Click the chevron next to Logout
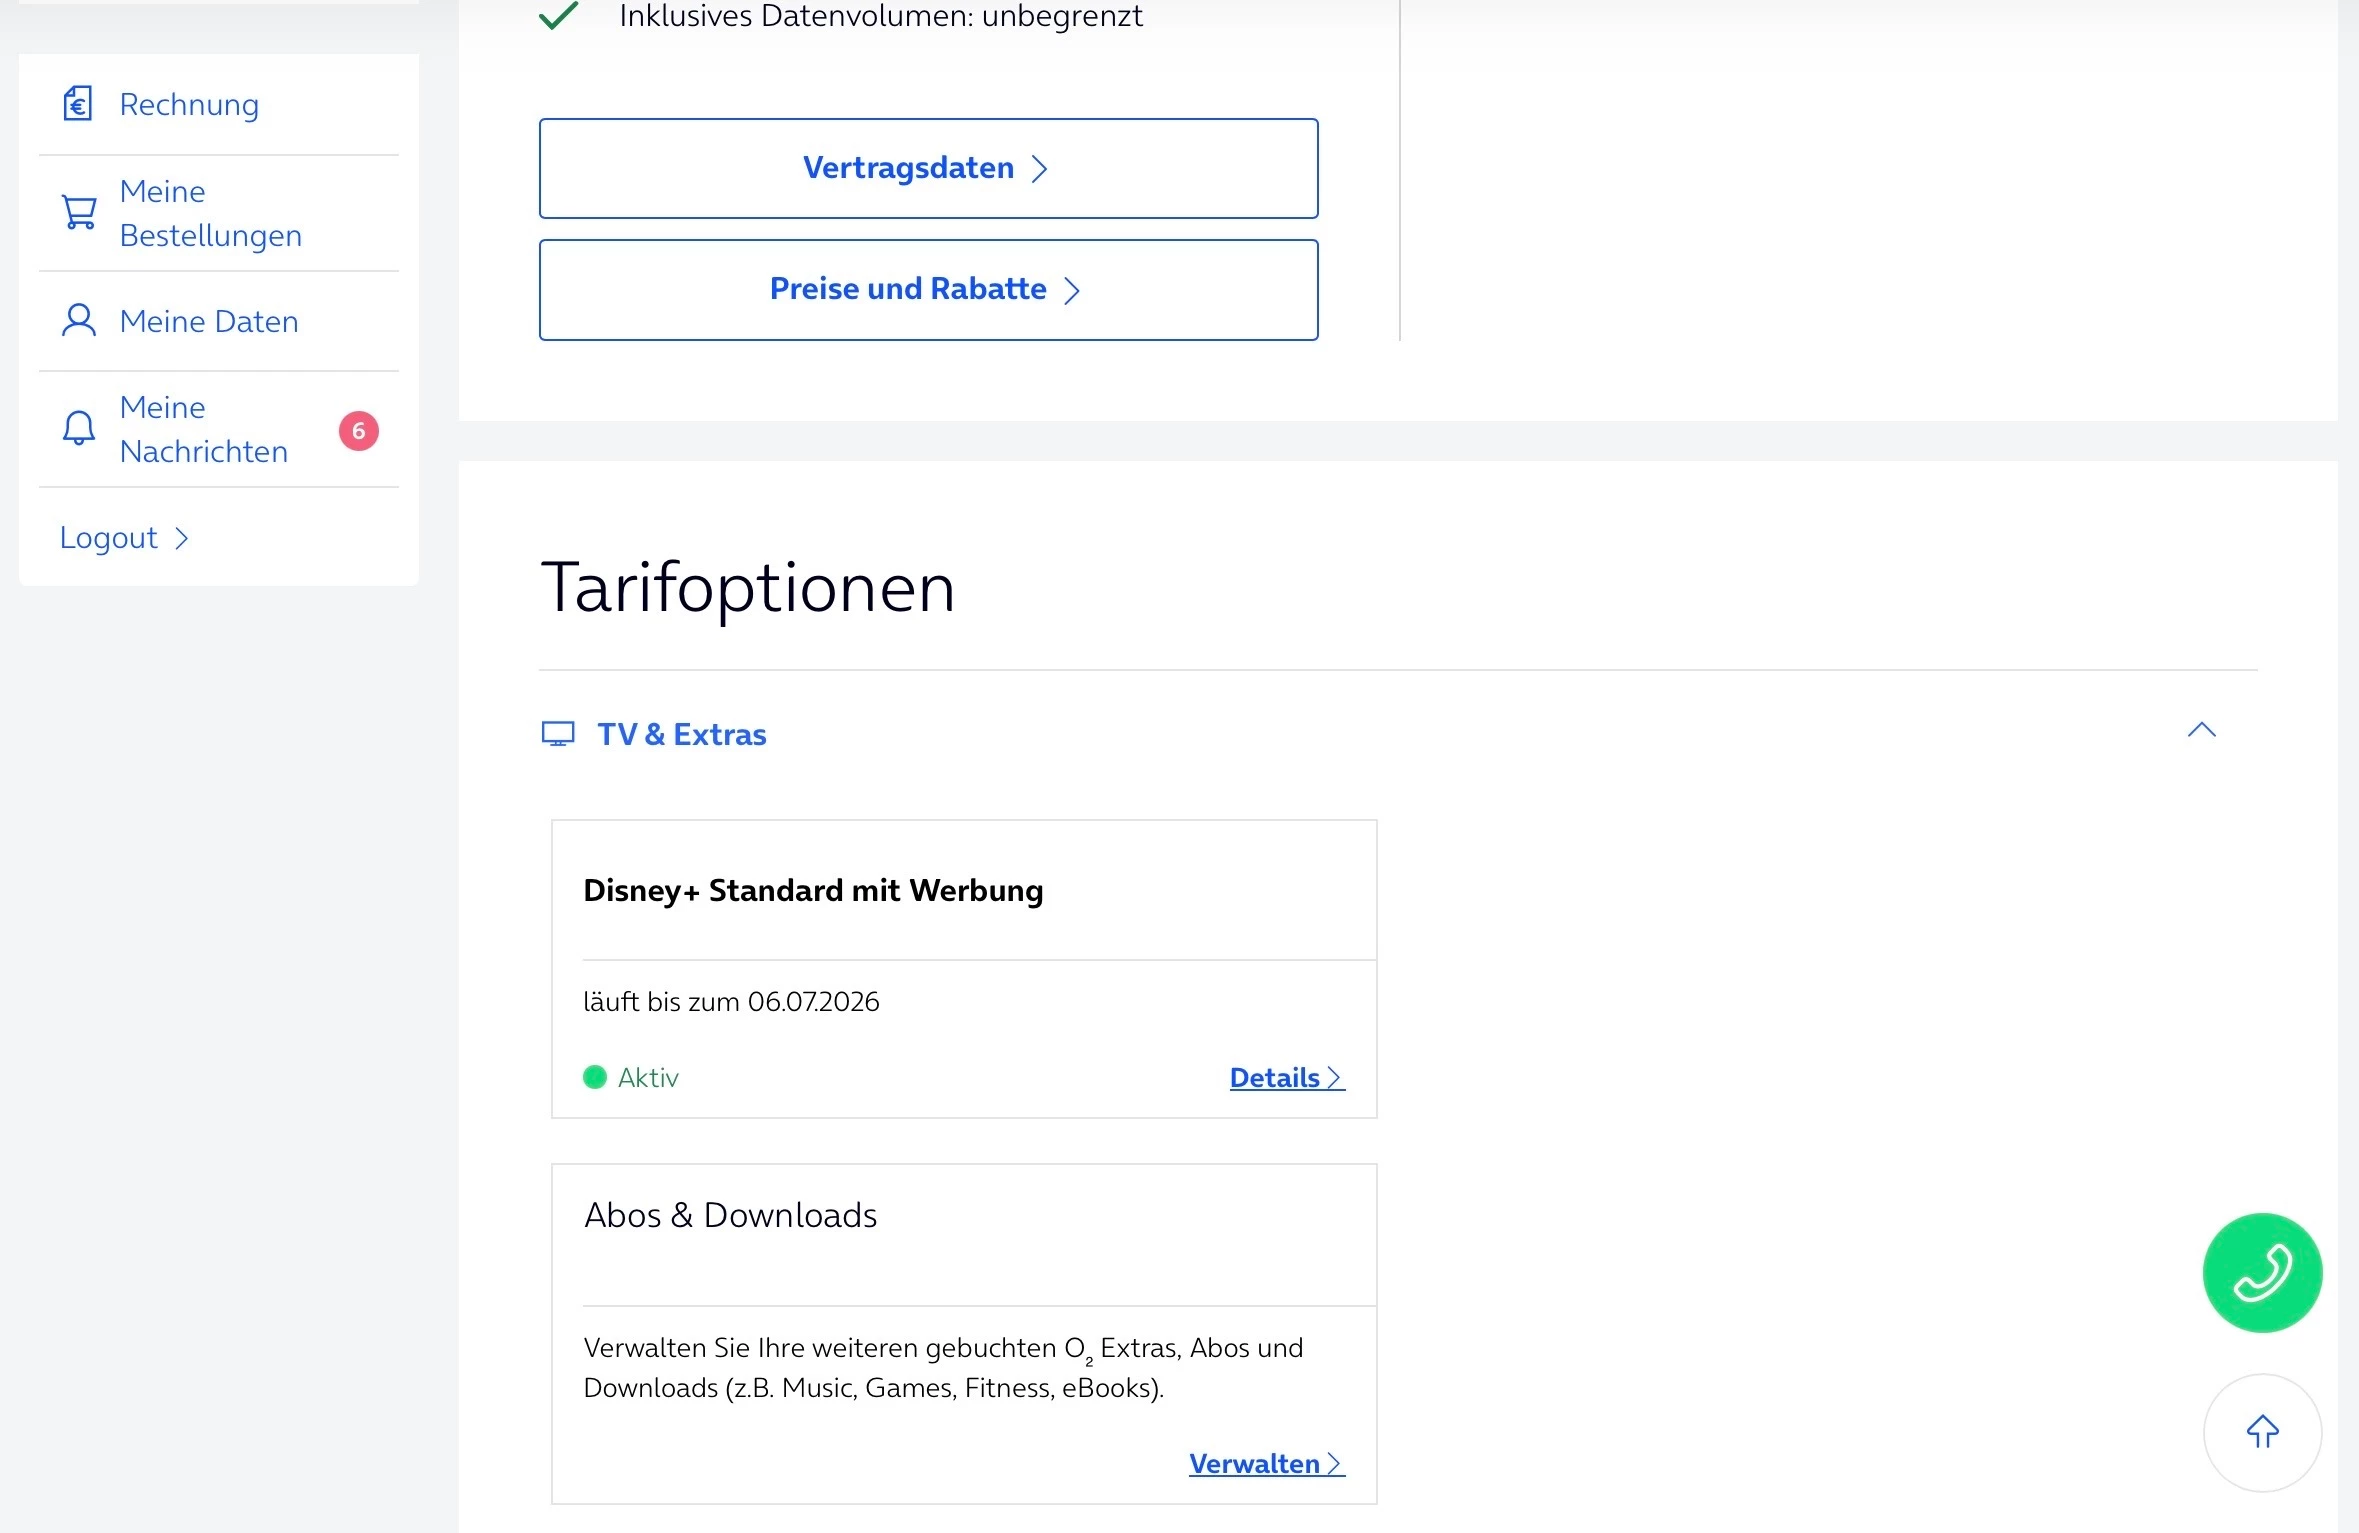 pos(182,539)
